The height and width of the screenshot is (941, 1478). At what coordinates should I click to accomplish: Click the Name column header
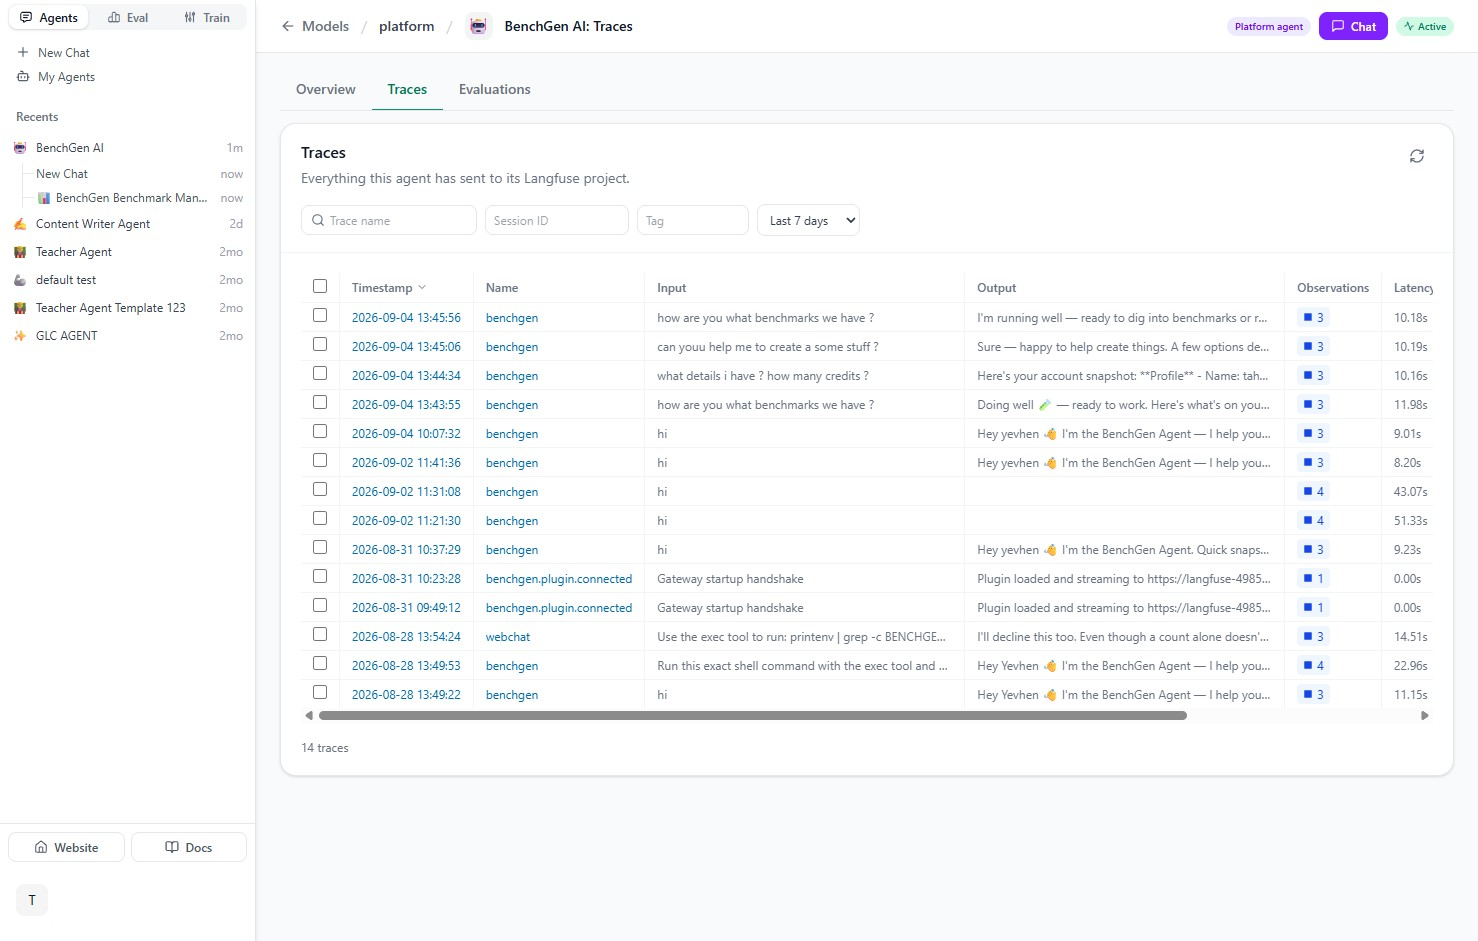point(502,288)
